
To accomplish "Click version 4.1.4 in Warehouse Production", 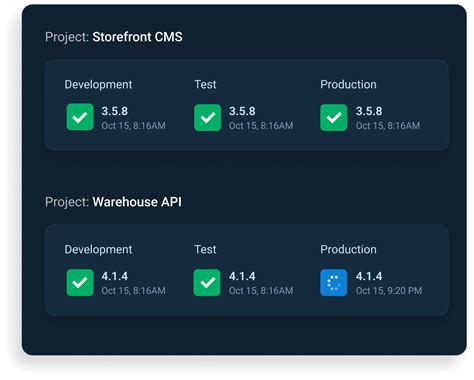I will [369, 276].
